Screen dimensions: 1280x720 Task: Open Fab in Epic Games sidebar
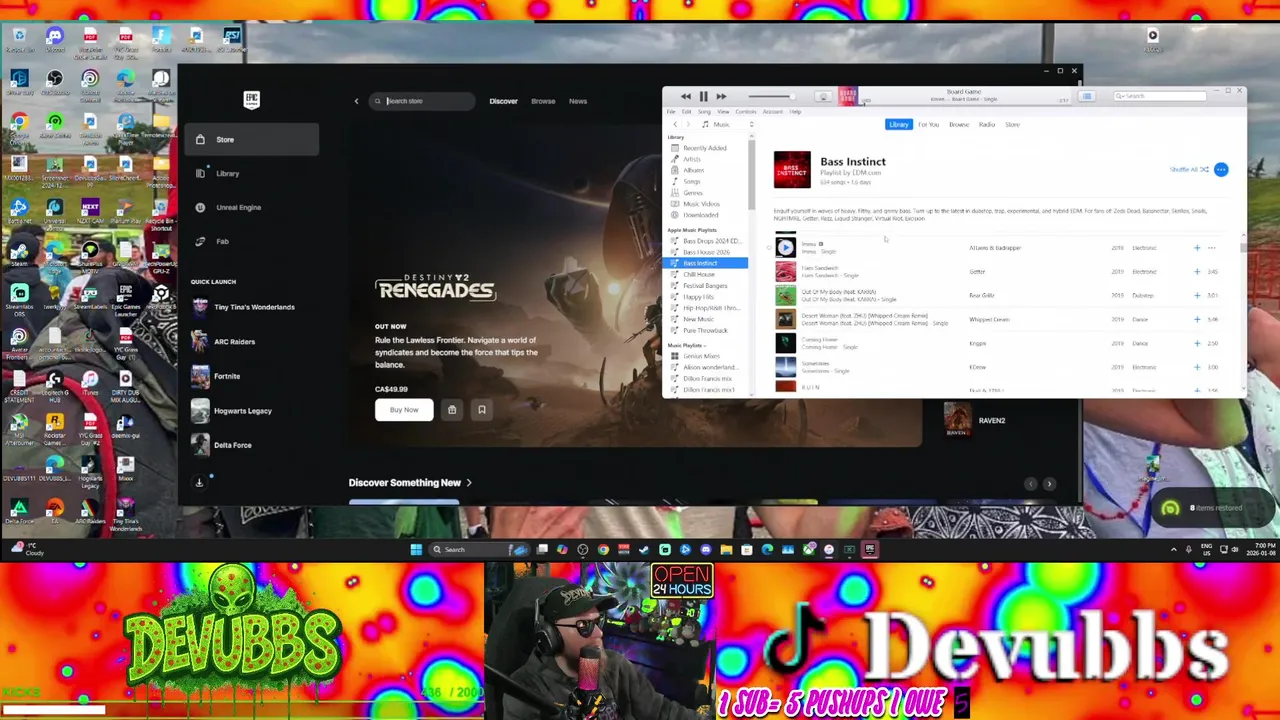[x=252, y=241]
